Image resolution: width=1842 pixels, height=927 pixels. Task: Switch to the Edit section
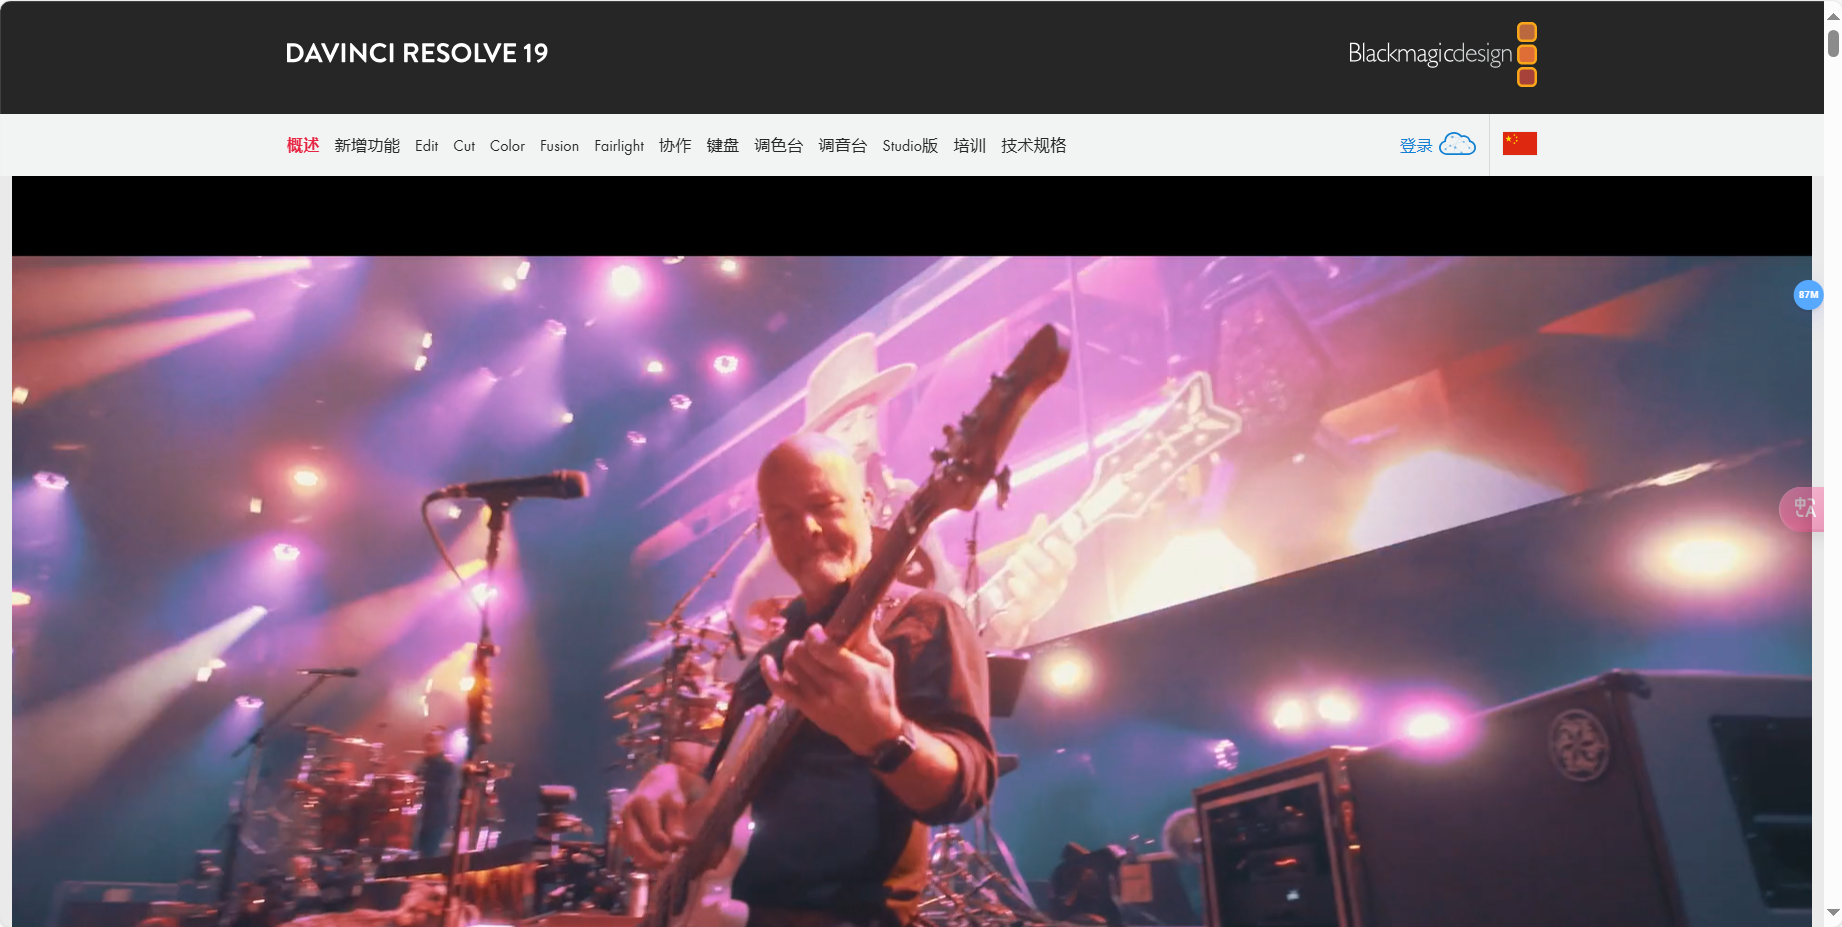[426, 145]
